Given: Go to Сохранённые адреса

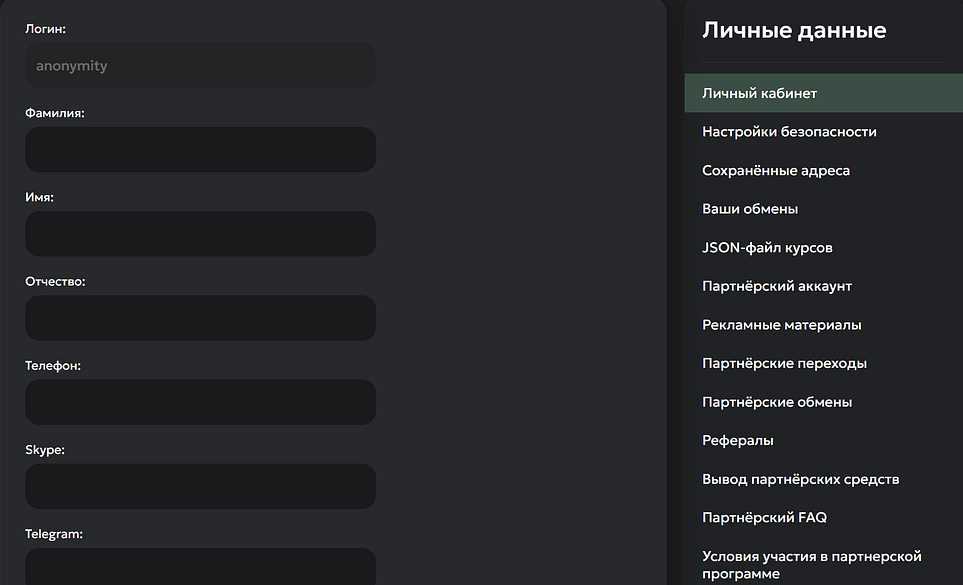Looking at the screenshot, I should tap(776, 171).
